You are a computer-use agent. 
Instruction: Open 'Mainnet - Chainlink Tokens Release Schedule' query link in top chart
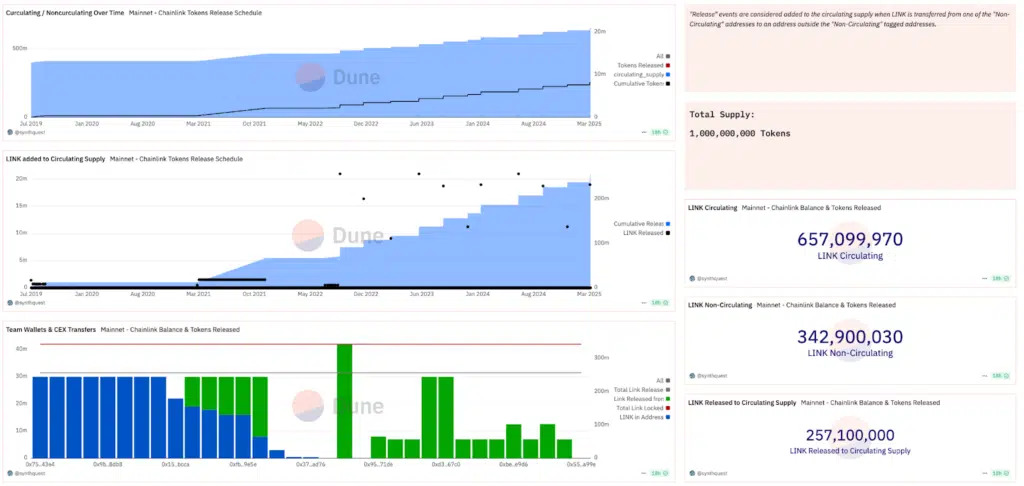coord(196,13)
